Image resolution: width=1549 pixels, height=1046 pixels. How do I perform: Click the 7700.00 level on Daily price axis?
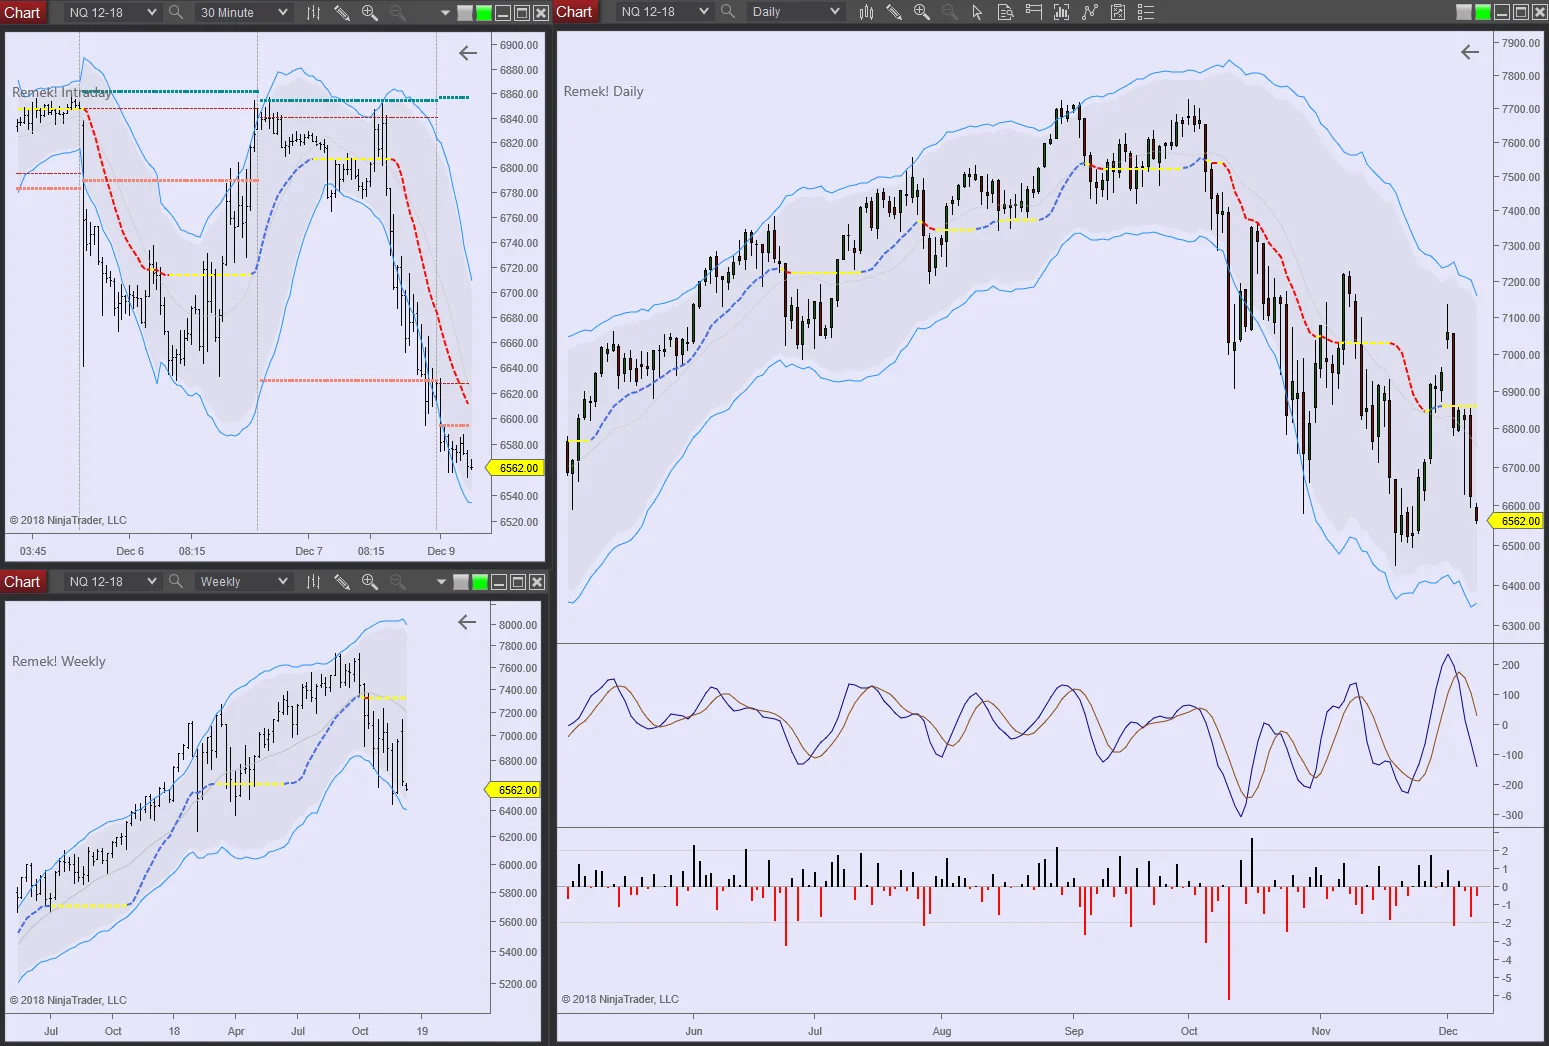1520,109
